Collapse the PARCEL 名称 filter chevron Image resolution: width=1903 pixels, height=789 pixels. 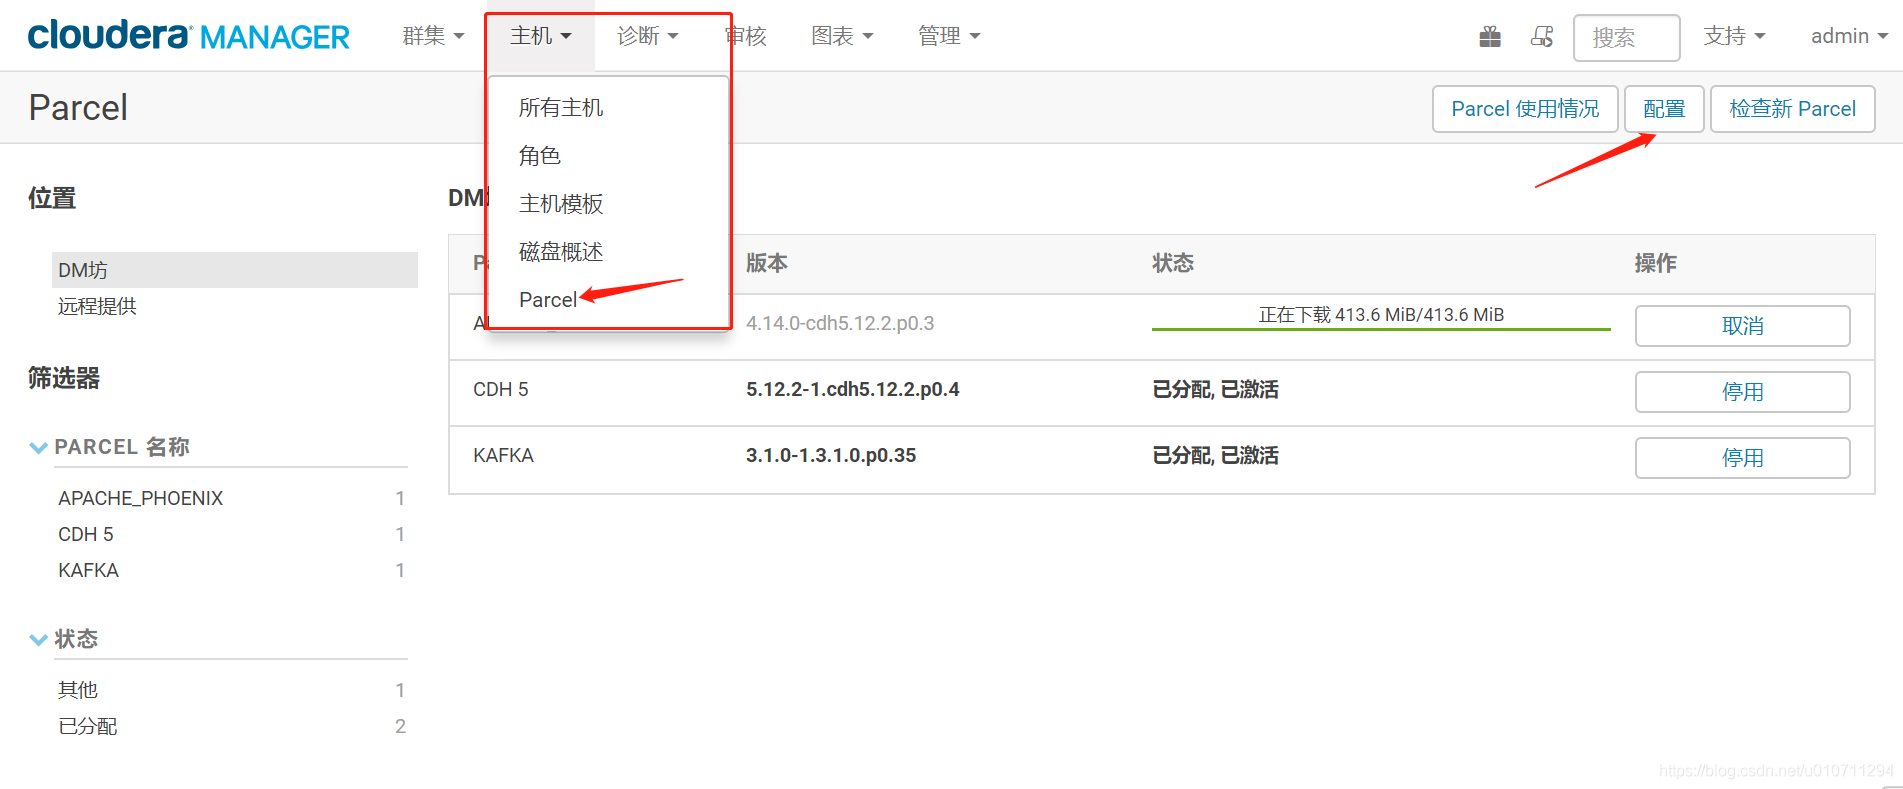tap(39, 447)
